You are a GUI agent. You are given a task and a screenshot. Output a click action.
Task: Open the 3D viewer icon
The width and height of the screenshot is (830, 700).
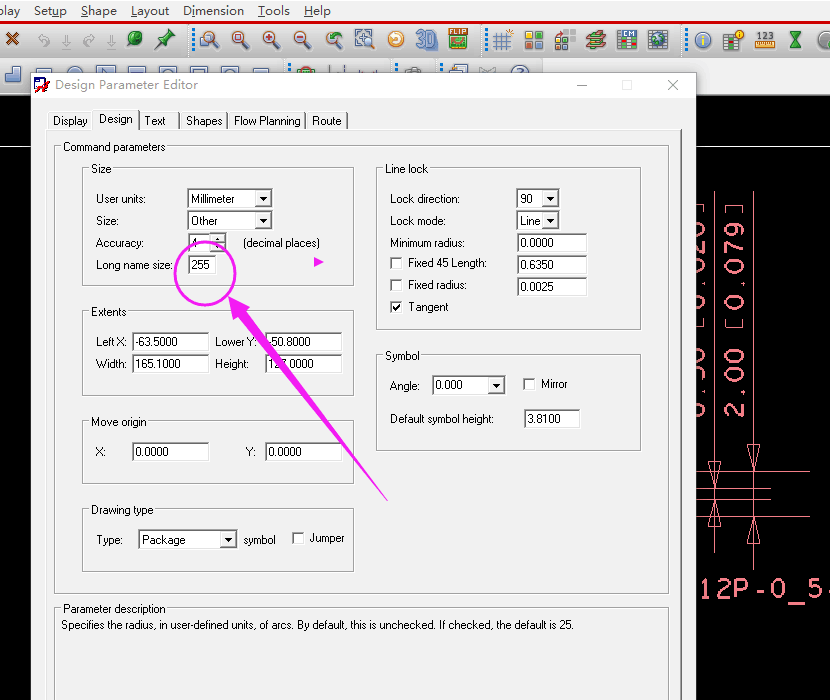point(427,40)
